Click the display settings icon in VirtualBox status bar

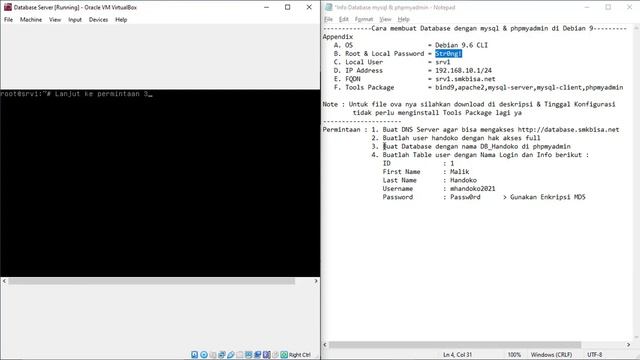click(x=249, y=355)
